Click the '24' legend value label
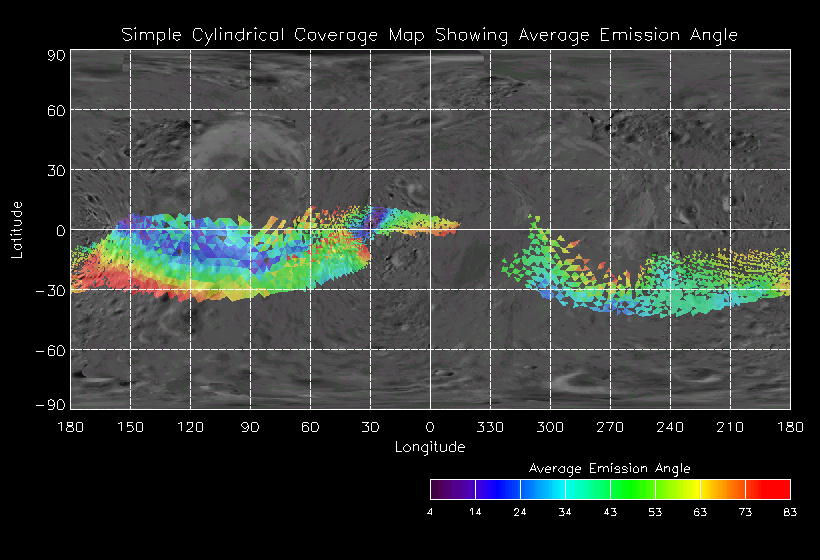 520,512
